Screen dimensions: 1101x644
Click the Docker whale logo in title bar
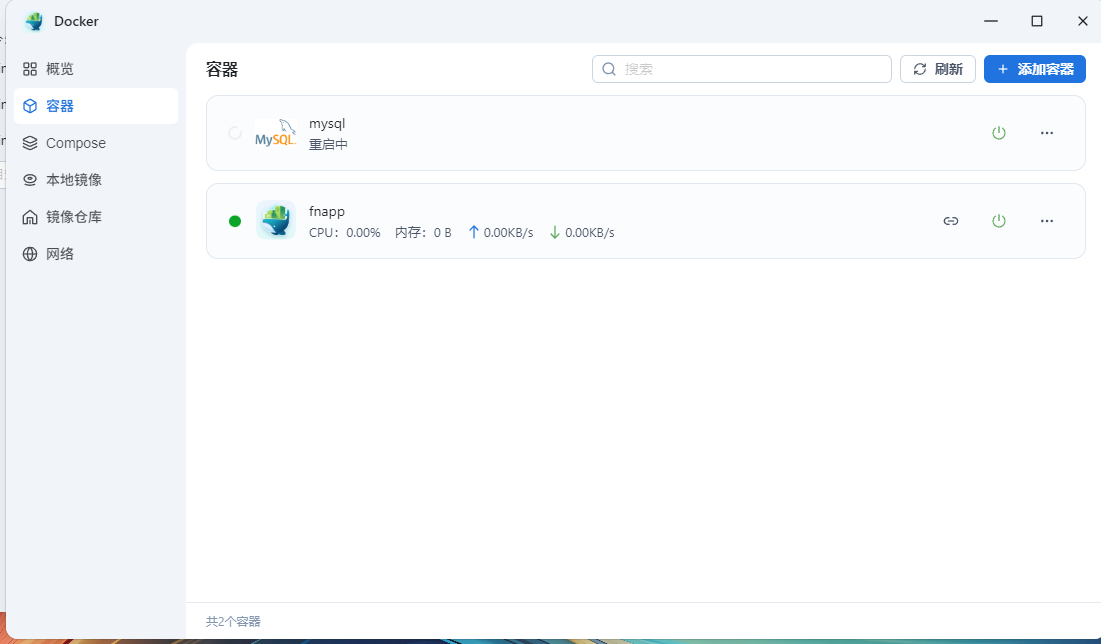tap(33, 22)
